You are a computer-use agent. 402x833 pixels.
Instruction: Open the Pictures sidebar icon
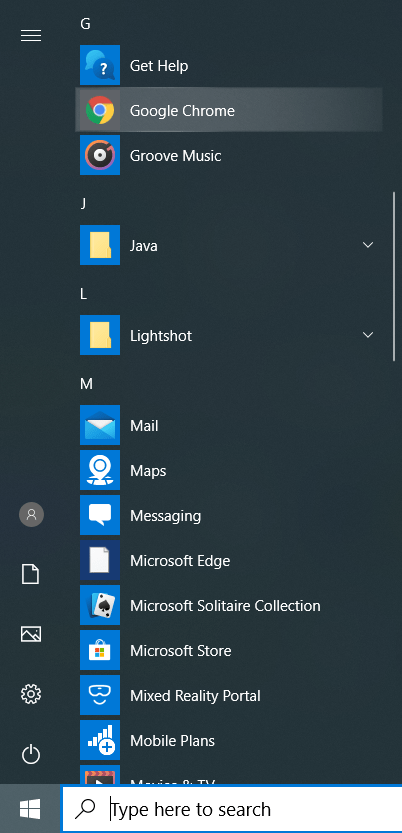click(31, 634)
